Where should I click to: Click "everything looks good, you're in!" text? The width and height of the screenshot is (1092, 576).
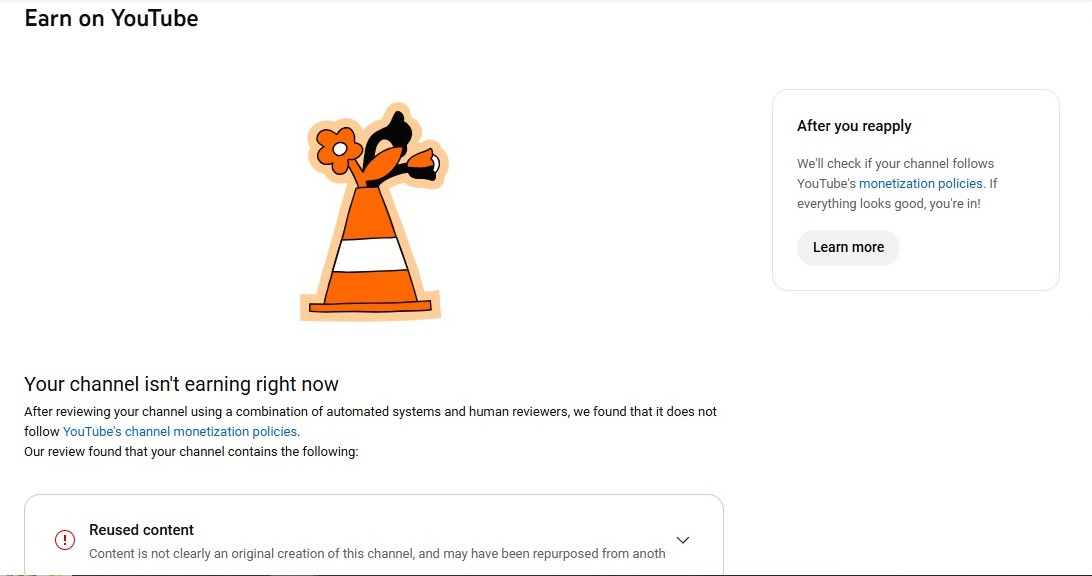point(889,204)
